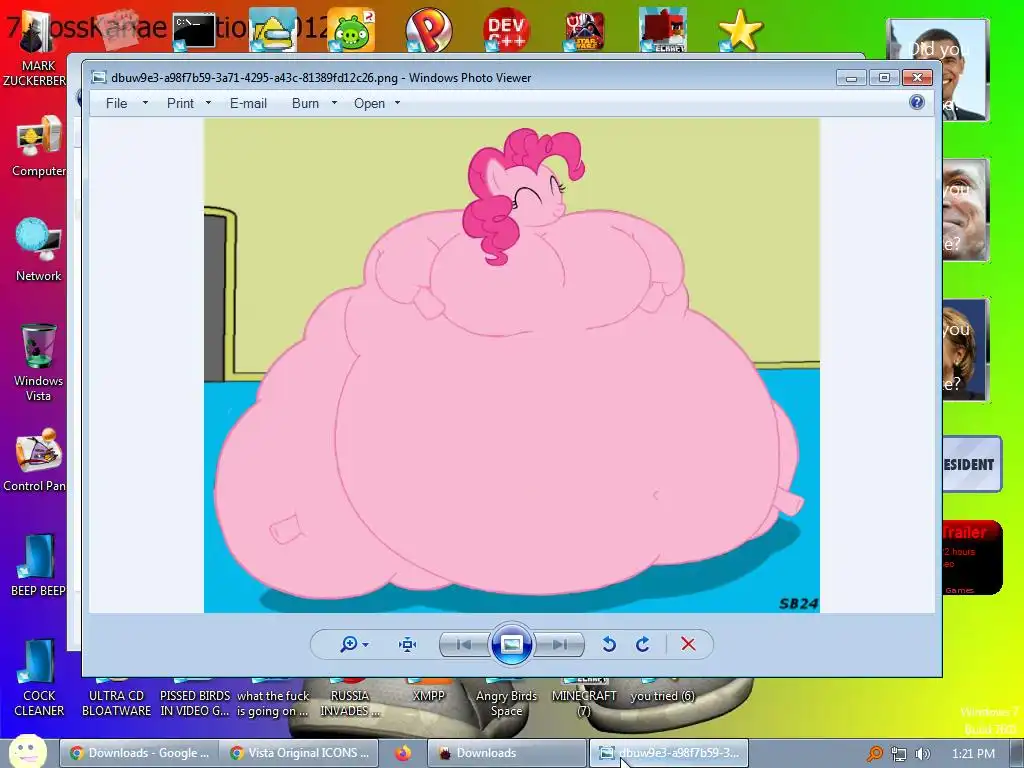Switch to Downloads - Google Chrome taskbar button

tap(138, 753)
